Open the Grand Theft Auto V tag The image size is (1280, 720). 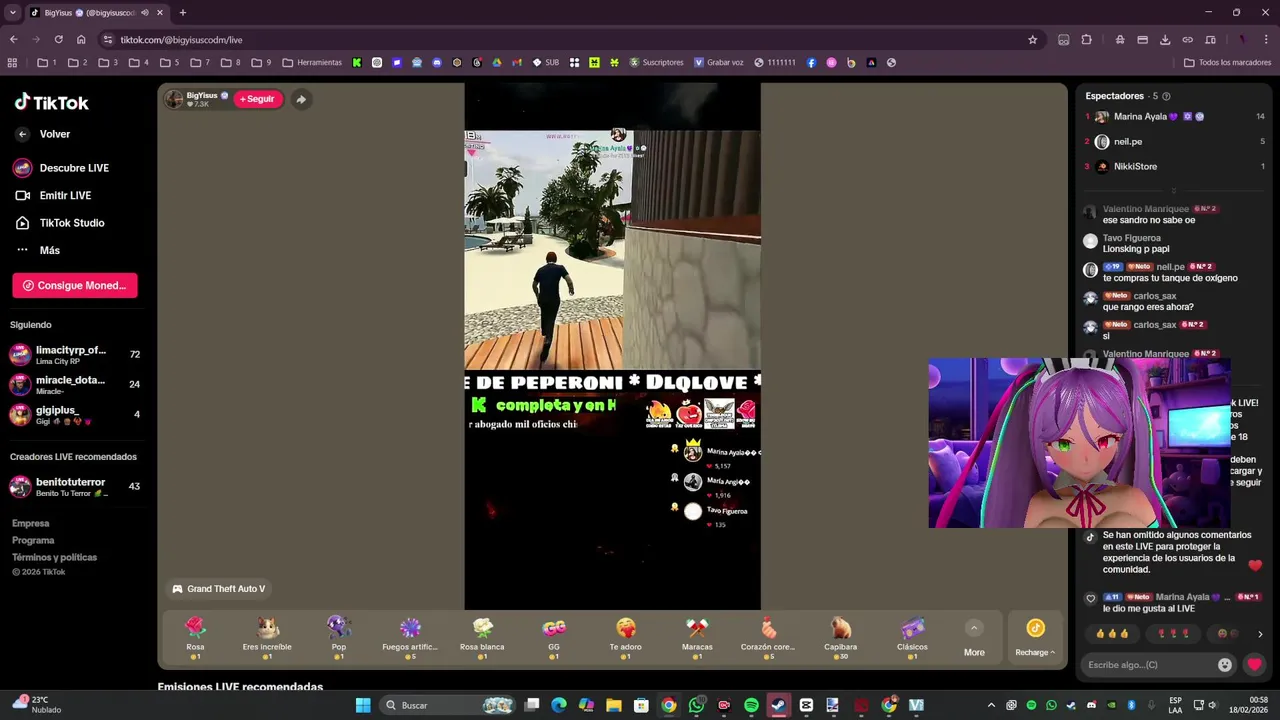click(219, 589)
